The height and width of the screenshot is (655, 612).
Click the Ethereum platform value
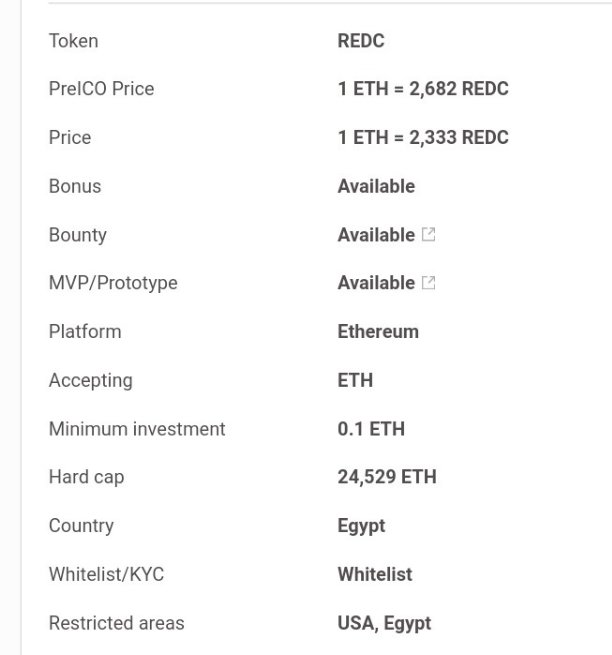click(378, 332)
